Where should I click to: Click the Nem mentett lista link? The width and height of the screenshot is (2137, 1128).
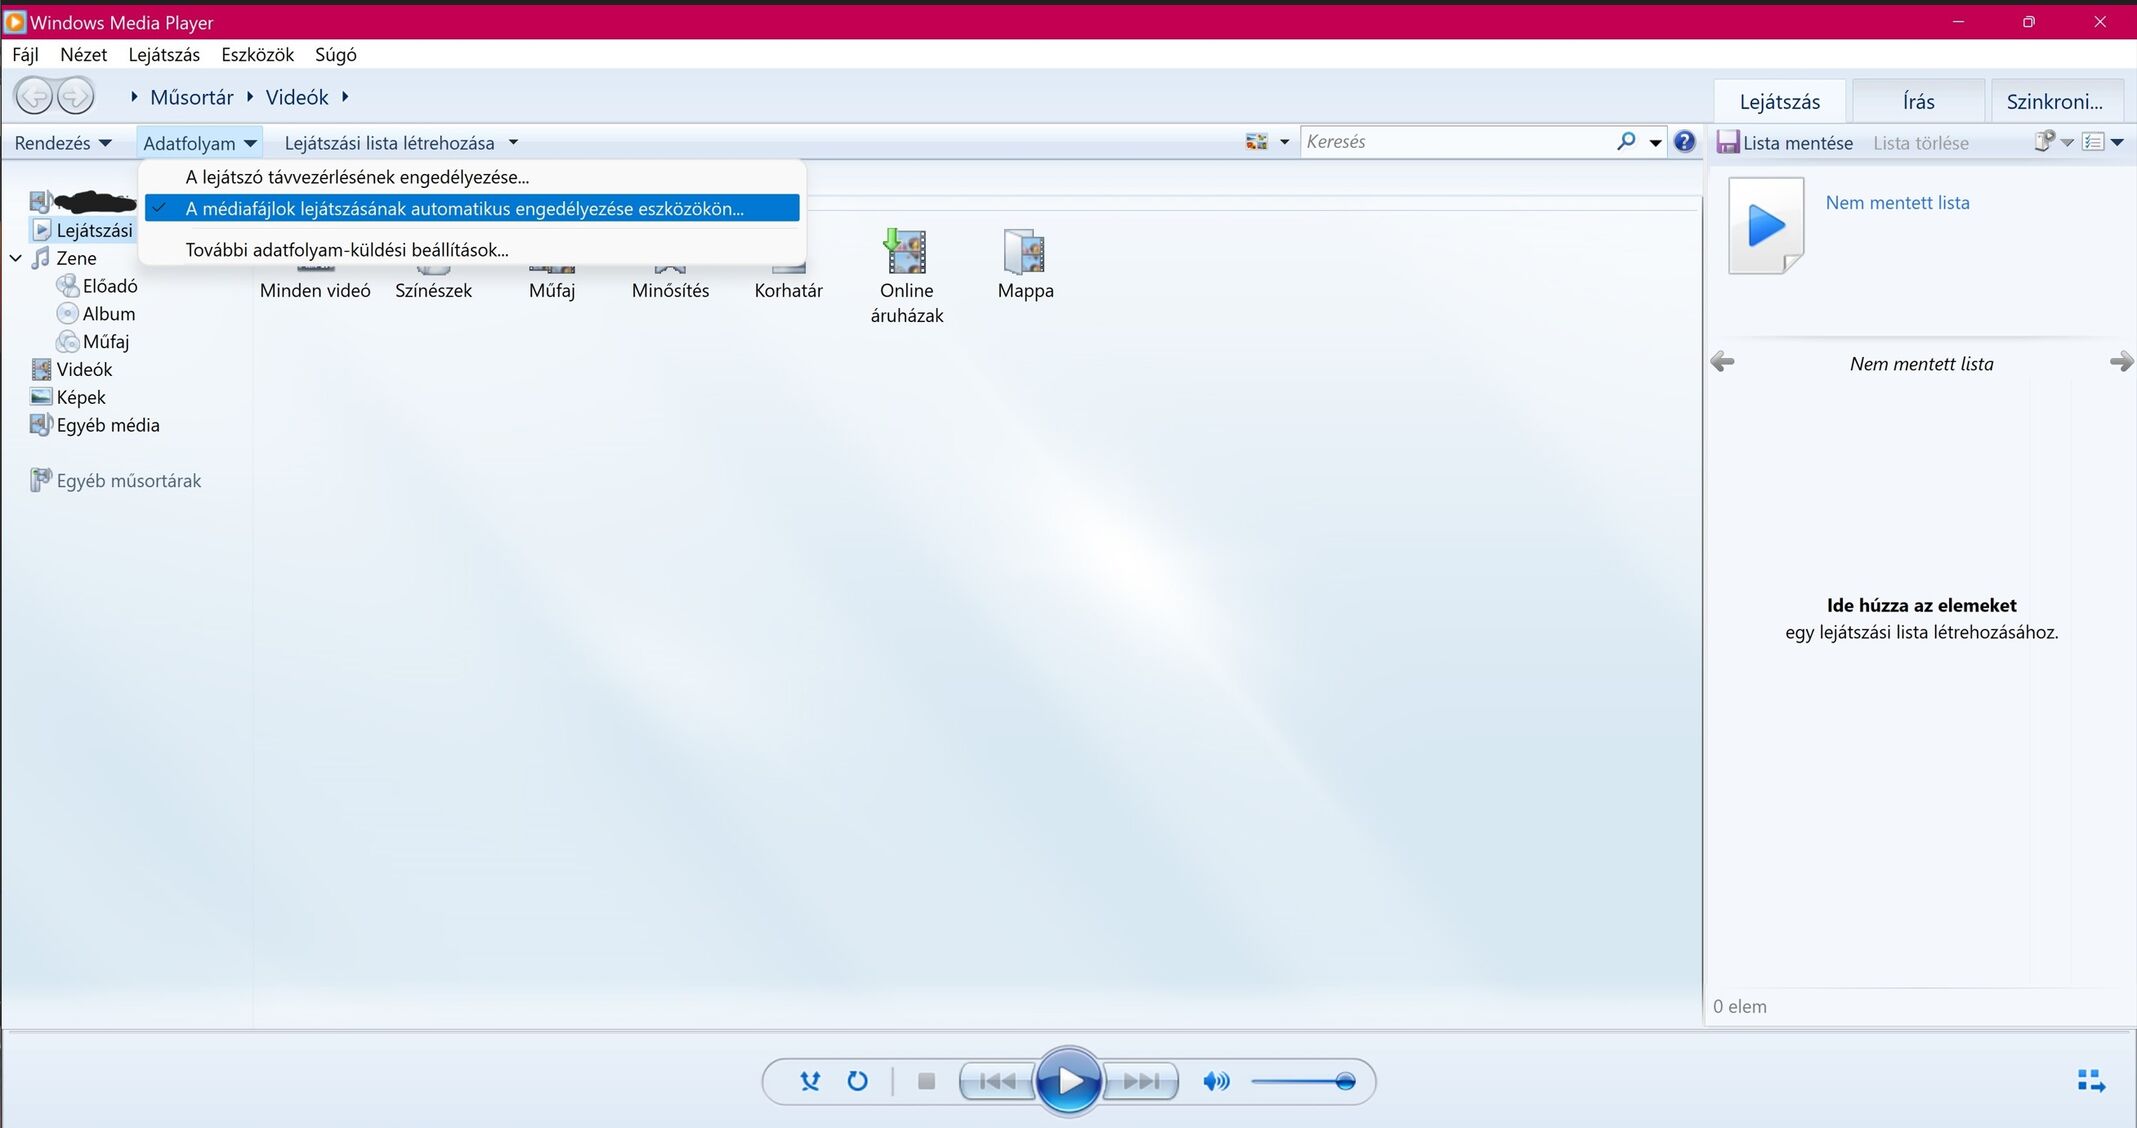click(1897, 203)
